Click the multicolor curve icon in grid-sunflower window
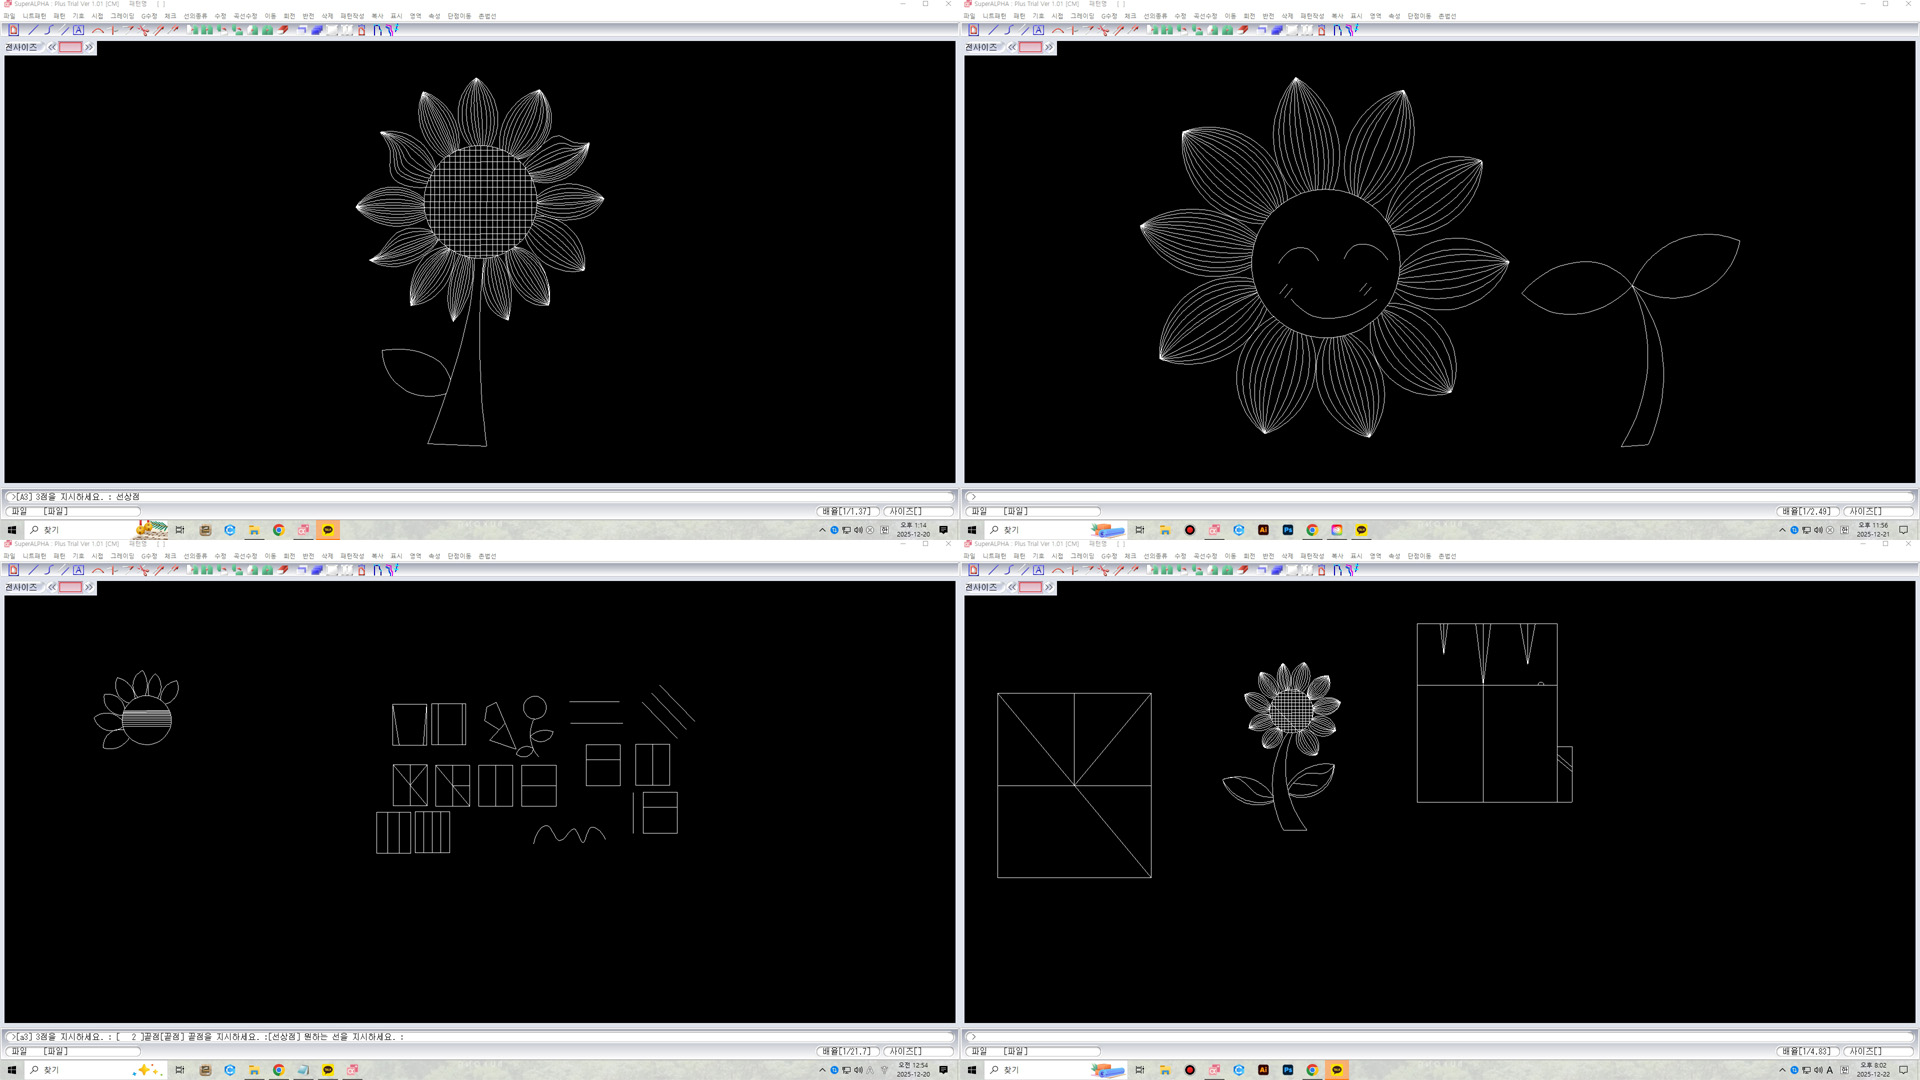 [391, 30]
